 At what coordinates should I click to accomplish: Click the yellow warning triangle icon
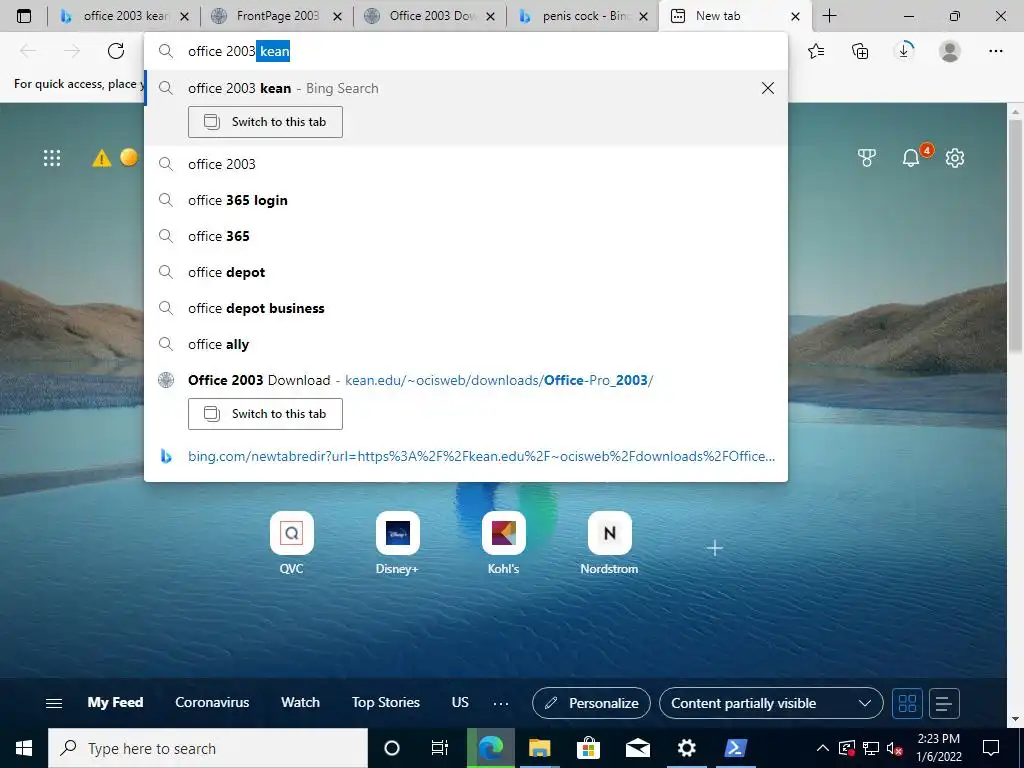pos(101,158)
